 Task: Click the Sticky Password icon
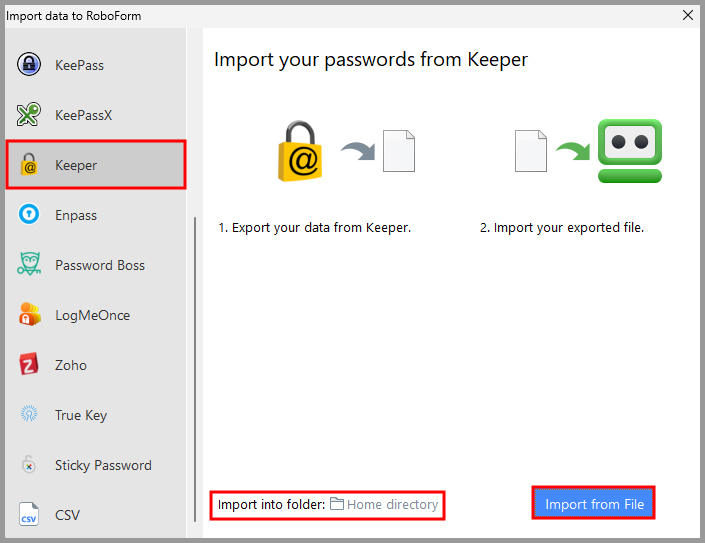29,465
